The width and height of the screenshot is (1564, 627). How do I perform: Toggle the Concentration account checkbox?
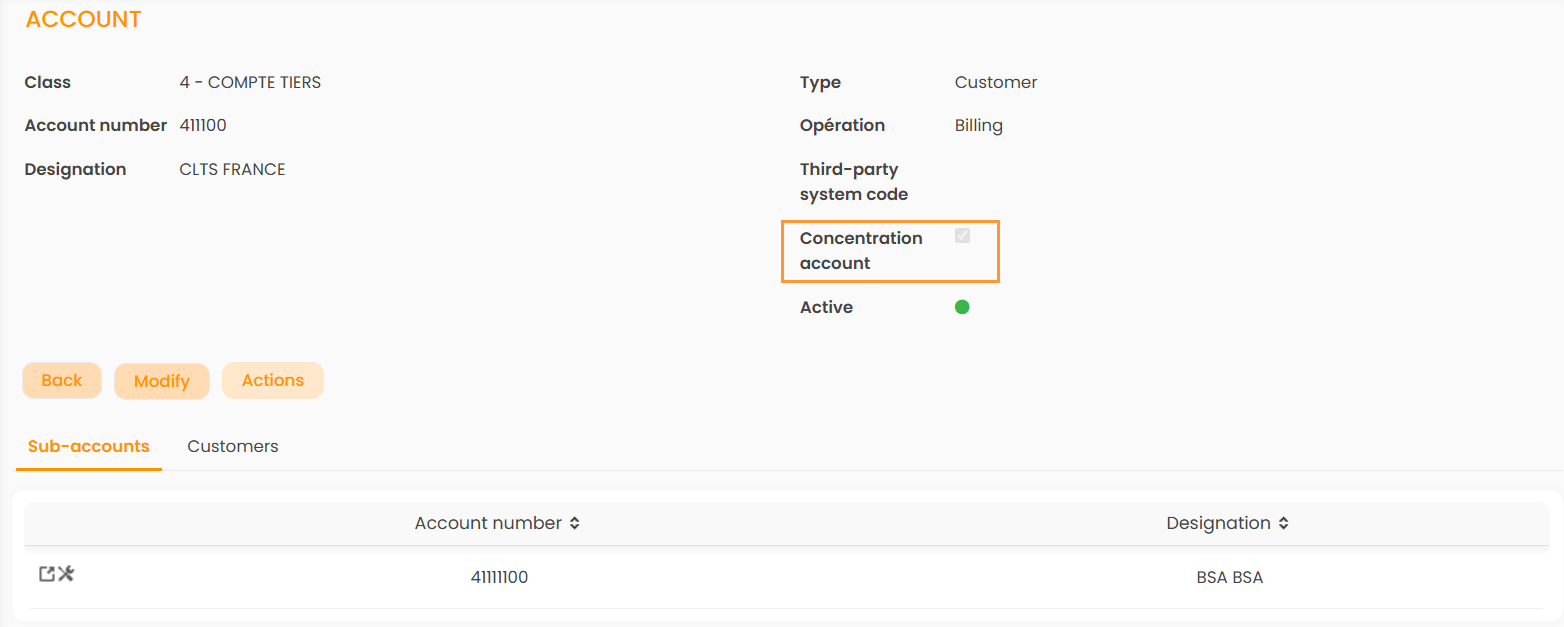[x=962, y=236]
